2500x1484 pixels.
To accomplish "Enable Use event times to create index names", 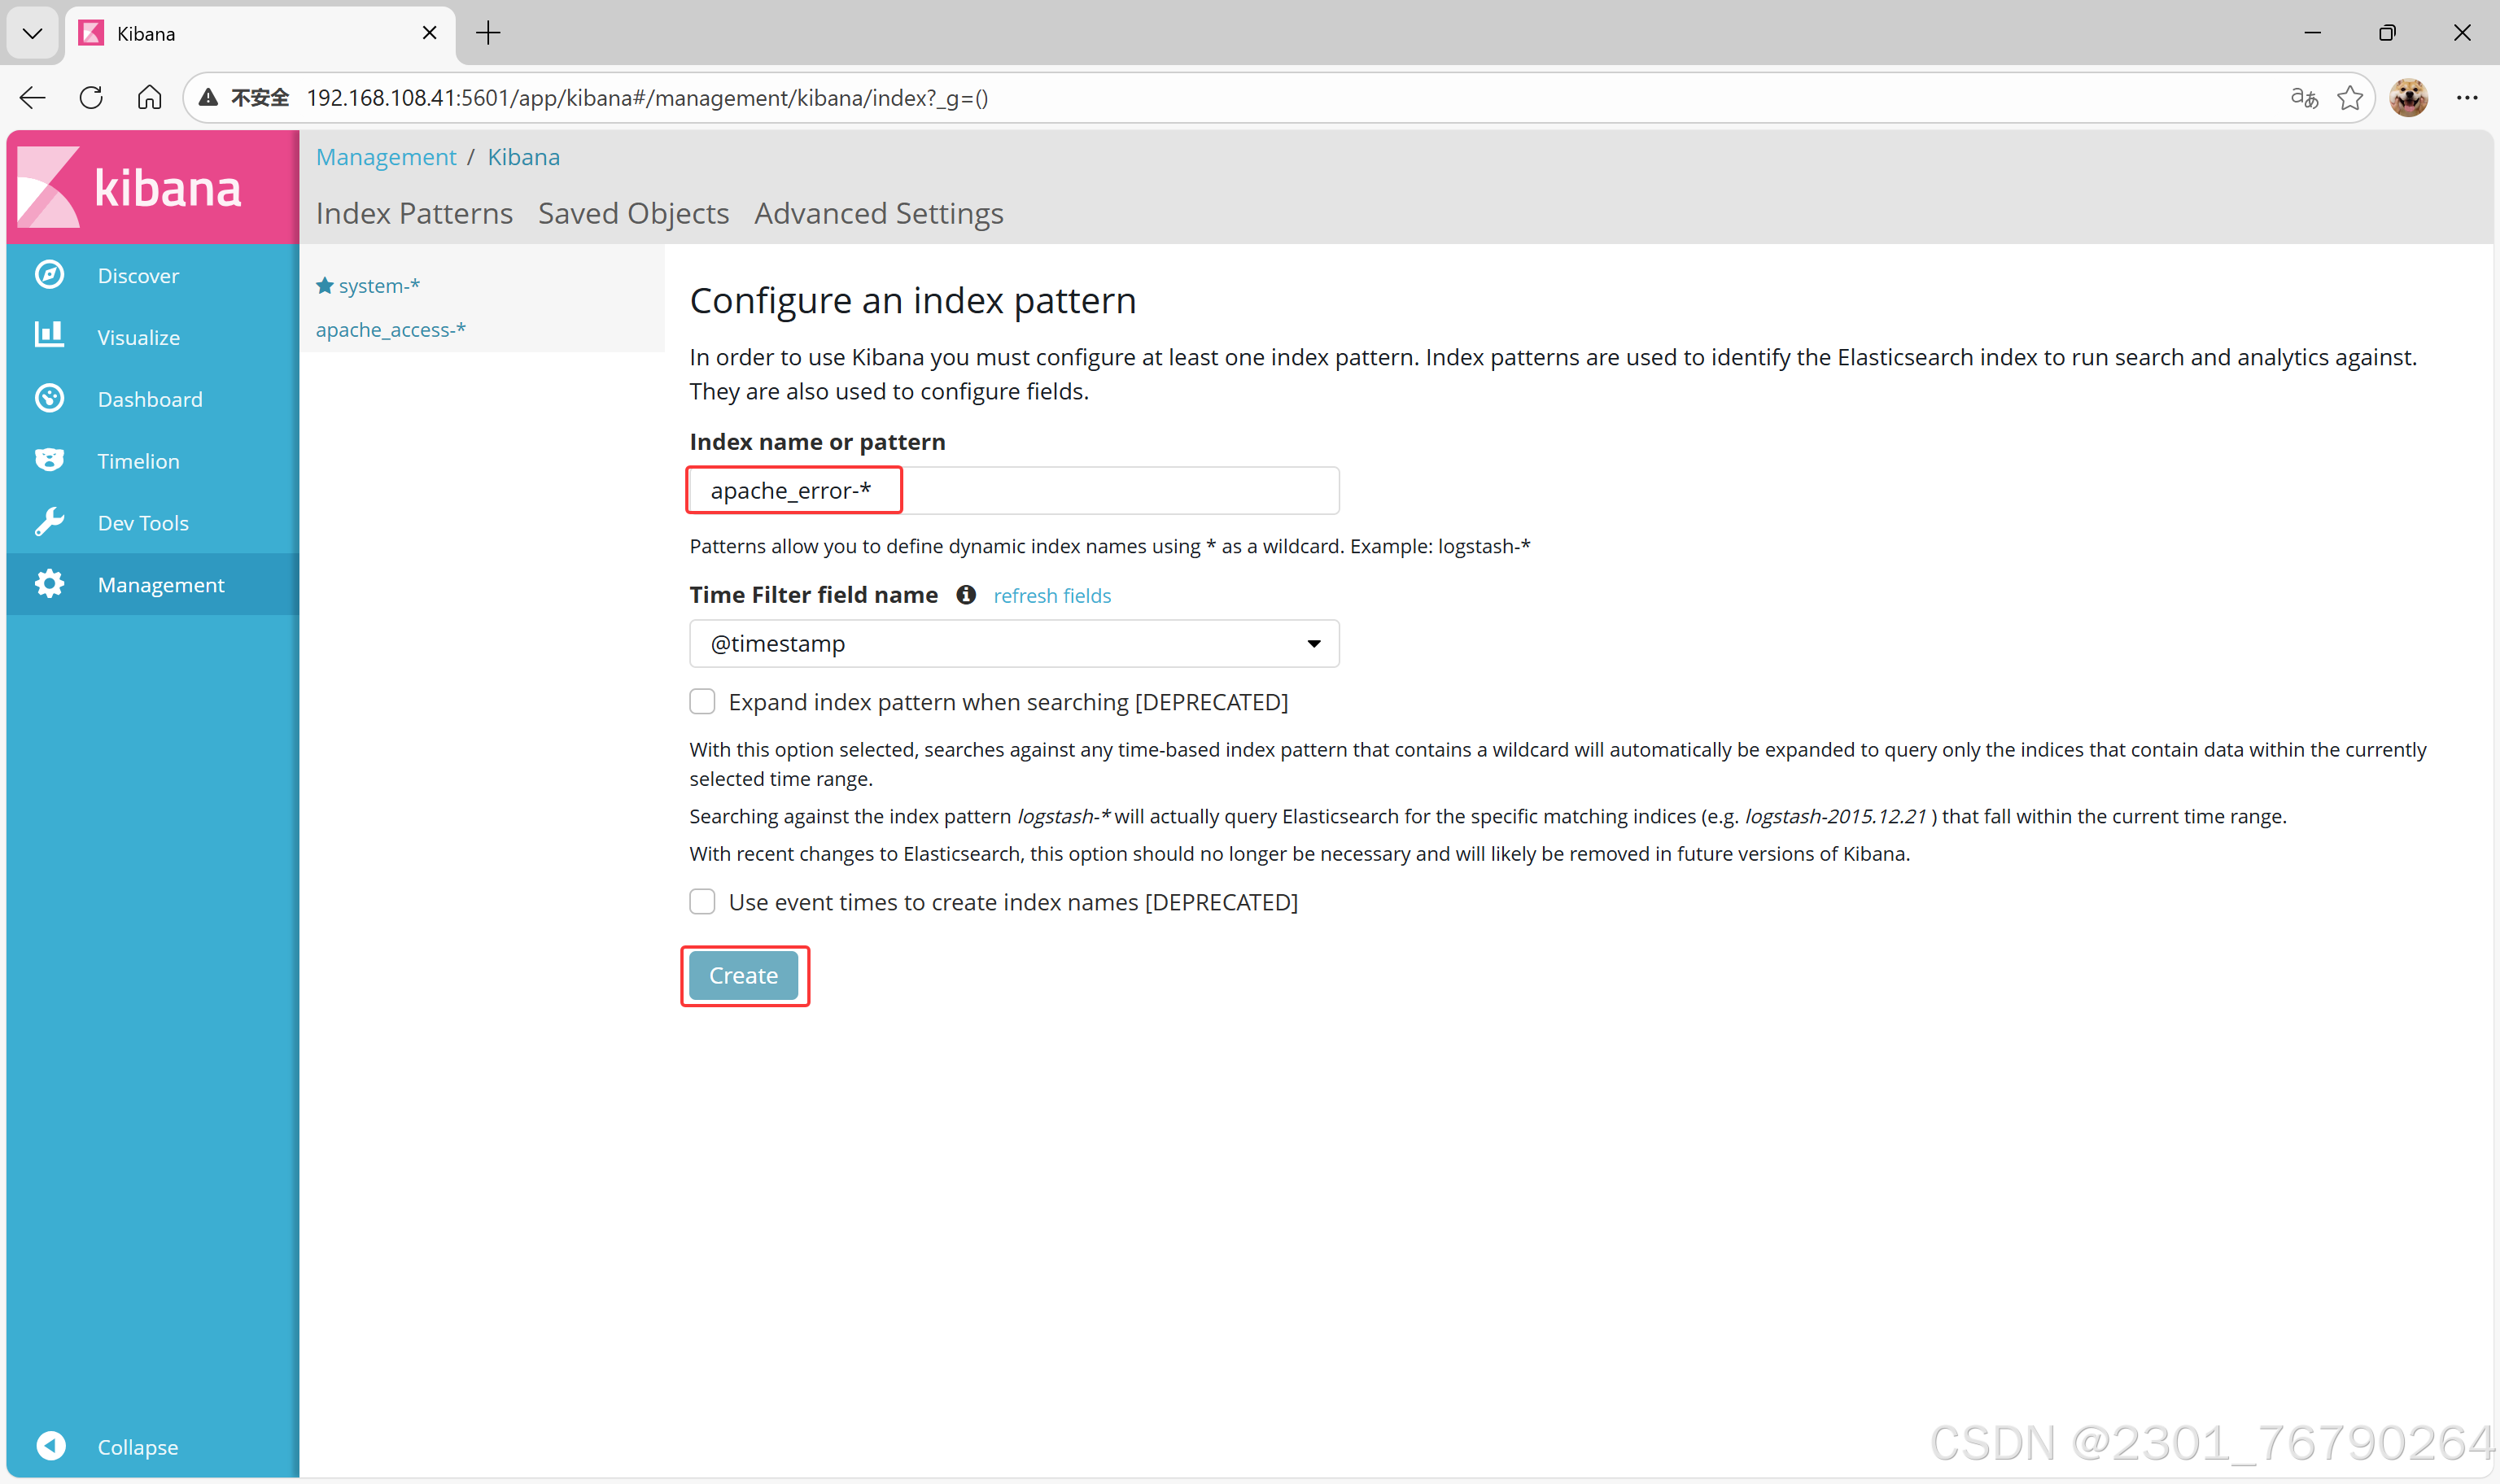I will pyautogui.click(x=702, y=902).
